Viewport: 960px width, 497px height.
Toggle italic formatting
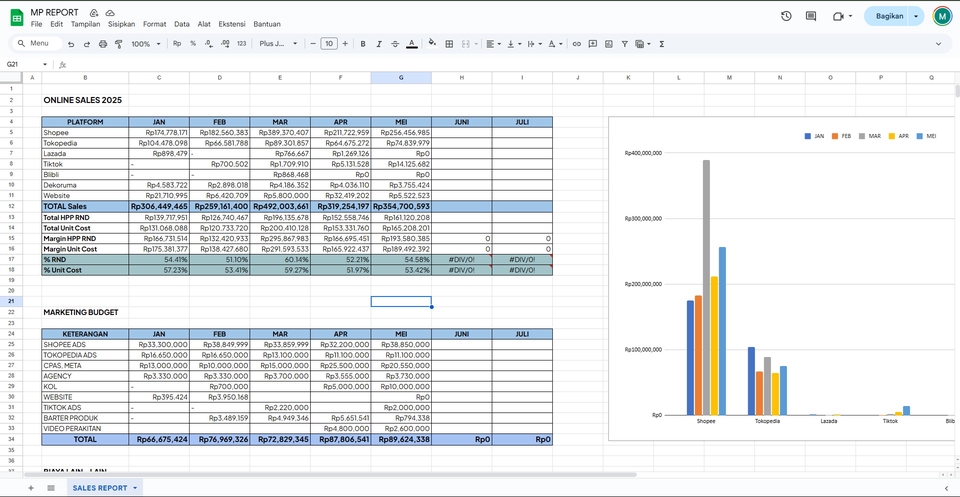pyautogui.click(x=379, y=44)
